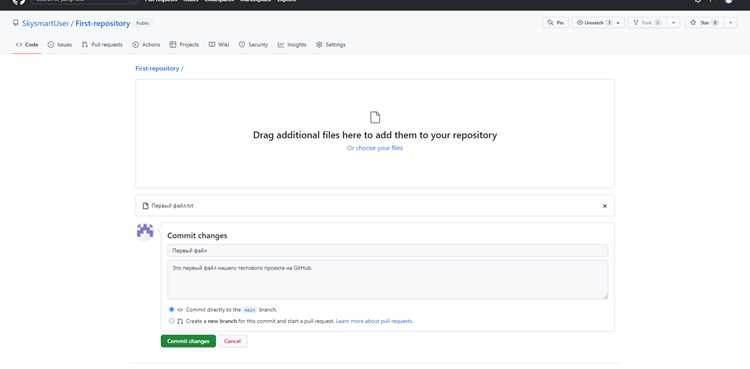Click the file icon in the drop zone
750x369 pixels.
pos(375,117)
